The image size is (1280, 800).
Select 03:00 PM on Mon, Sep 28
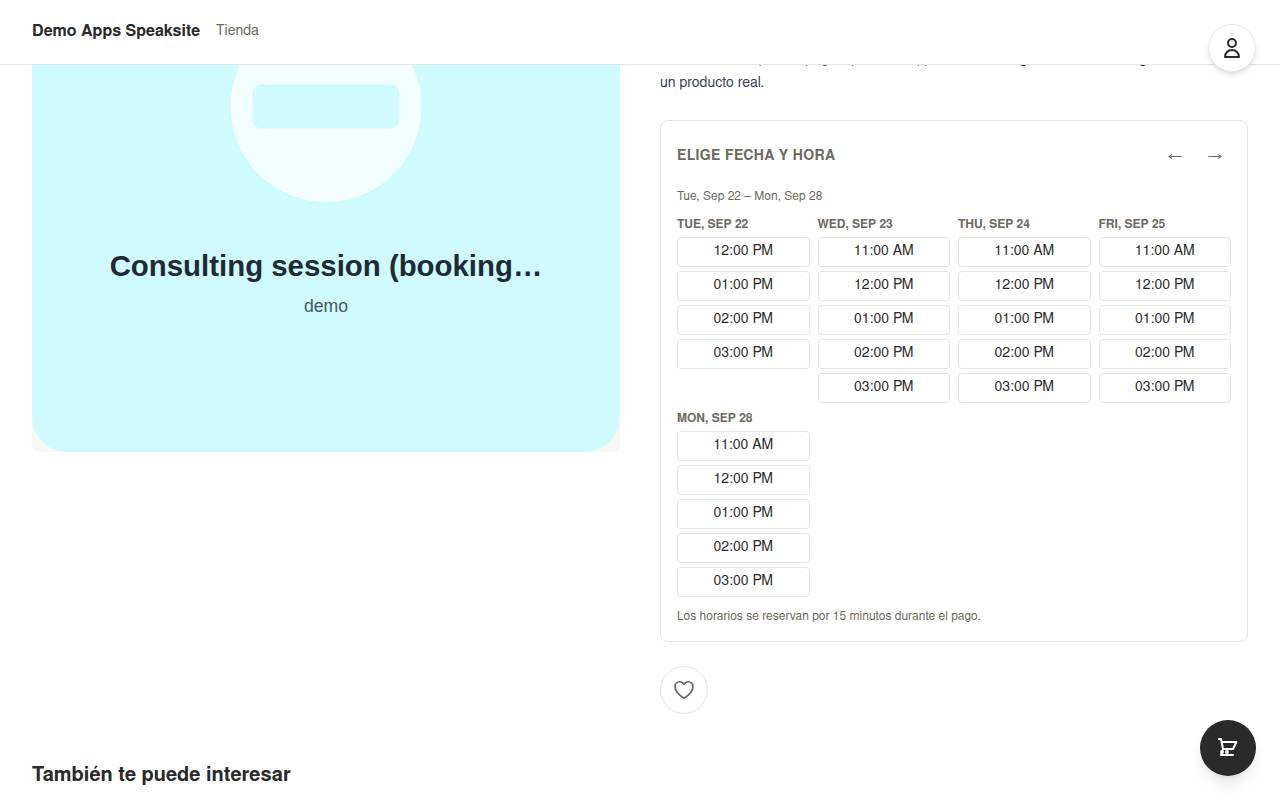[x=743, y=581]
